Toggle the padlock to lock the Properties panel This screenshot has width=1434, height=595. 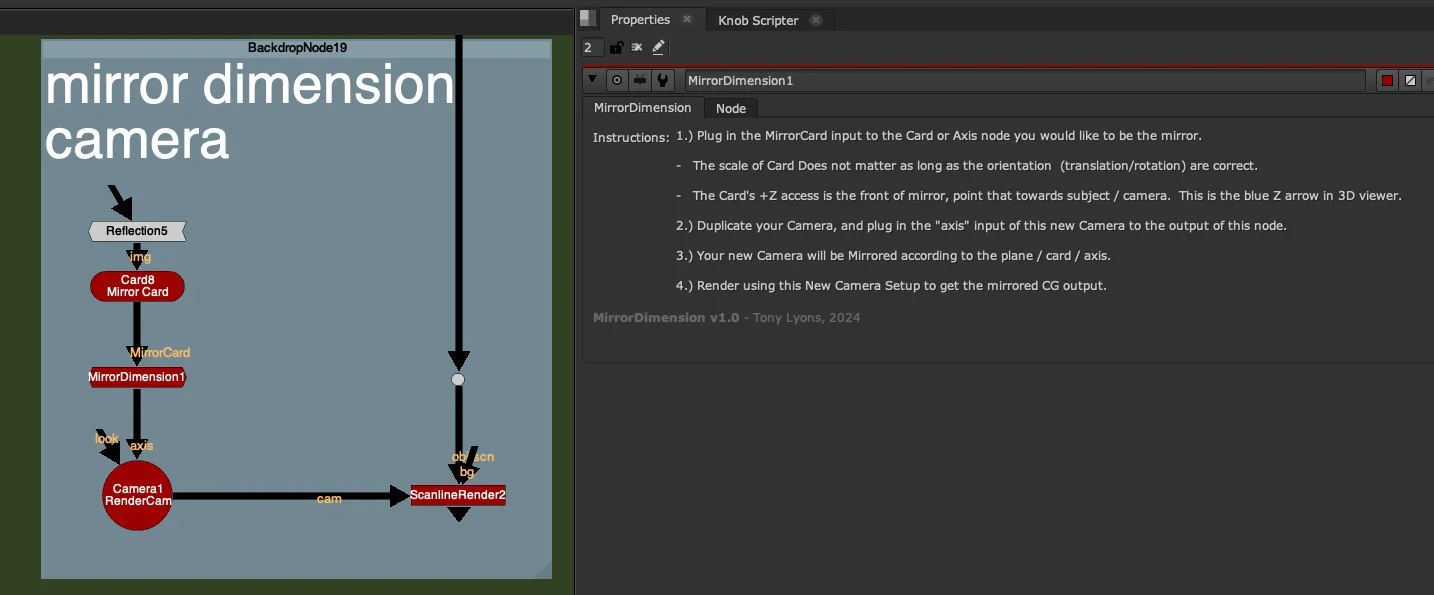click(616, 47)
